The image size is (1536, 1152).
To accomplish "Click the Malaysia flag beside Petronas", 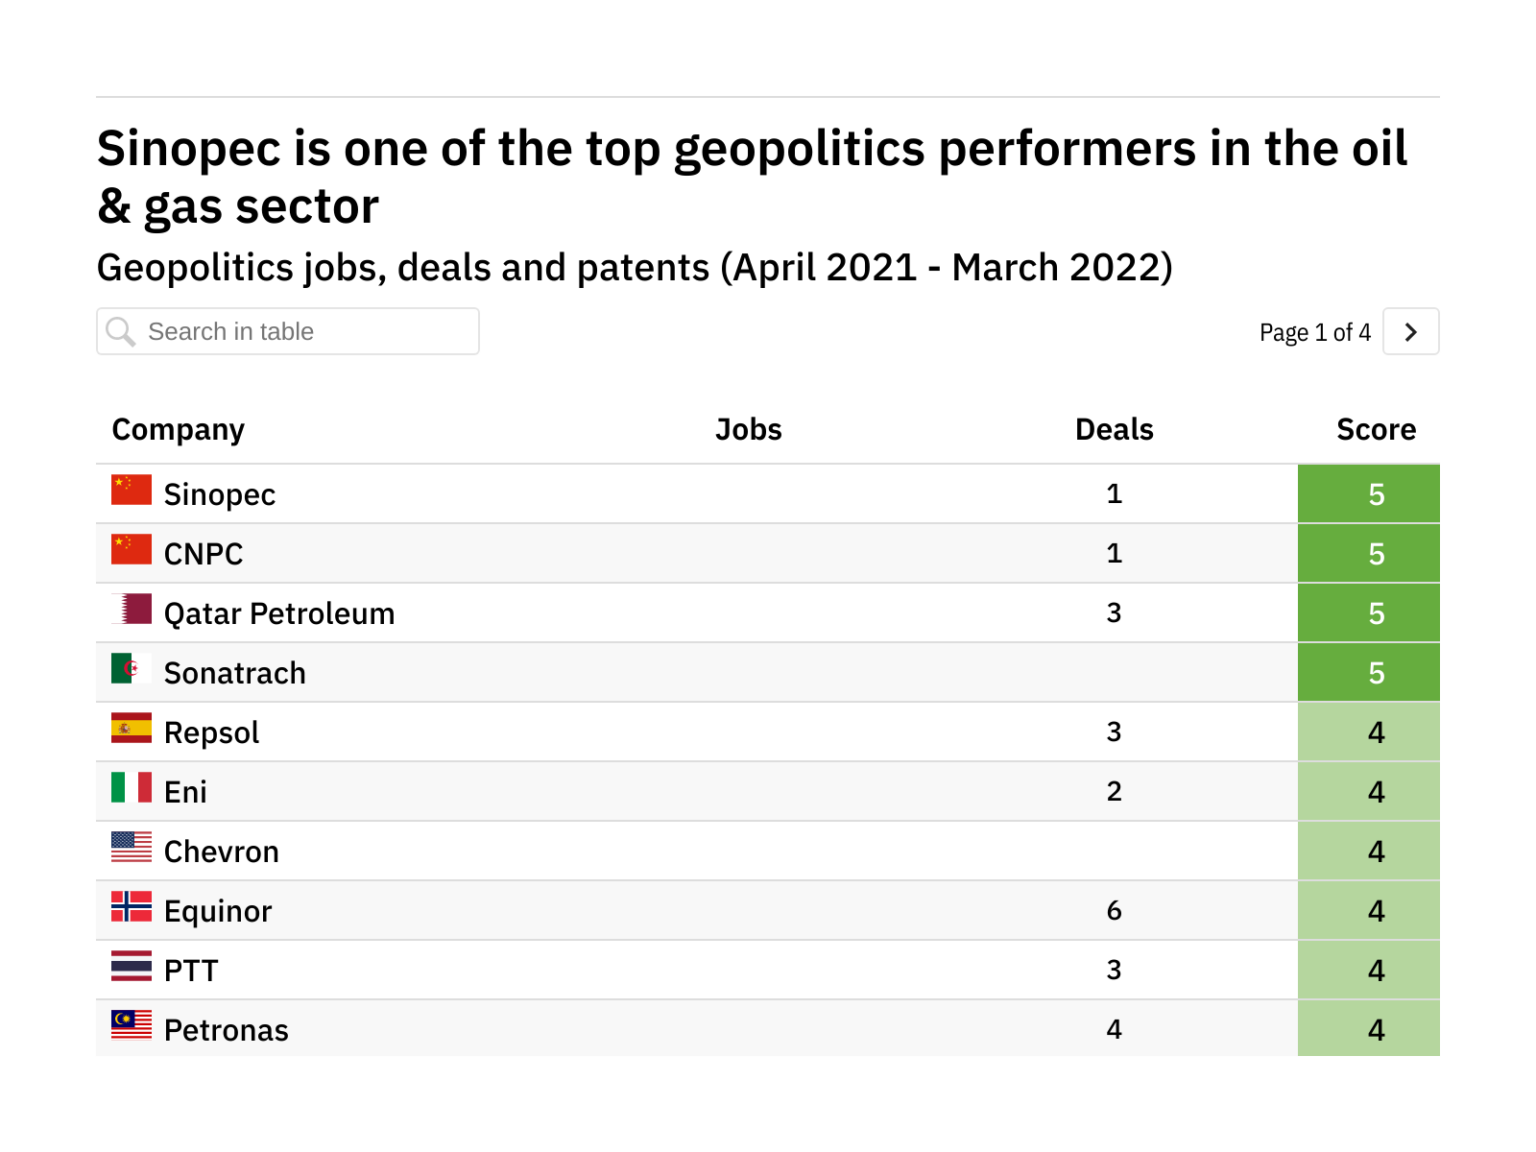I will point(131,1025).
